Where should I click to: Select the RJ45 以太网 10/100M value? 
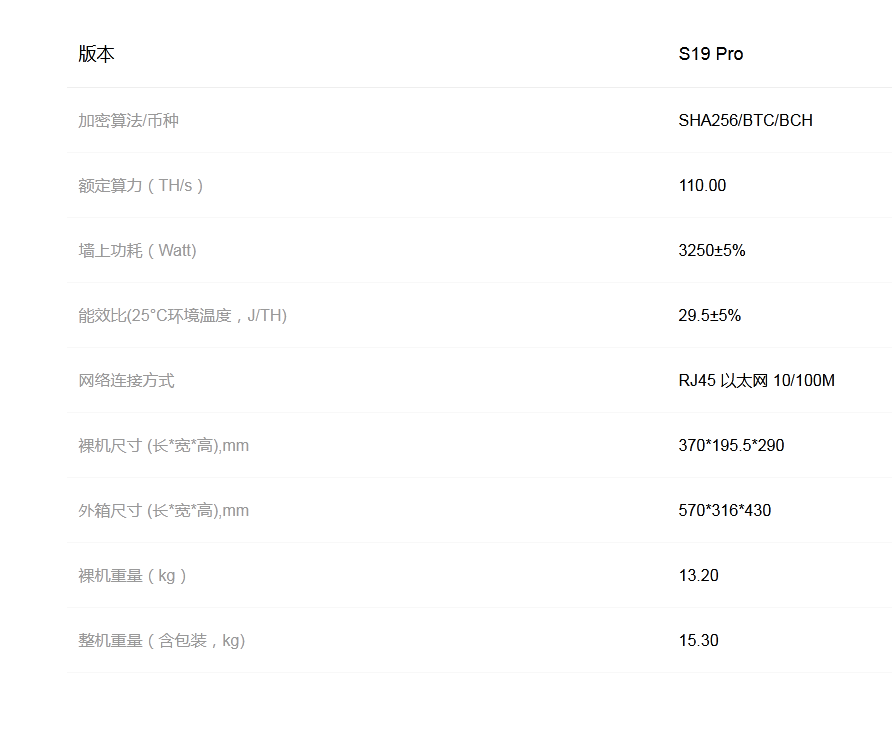(755, 380)
